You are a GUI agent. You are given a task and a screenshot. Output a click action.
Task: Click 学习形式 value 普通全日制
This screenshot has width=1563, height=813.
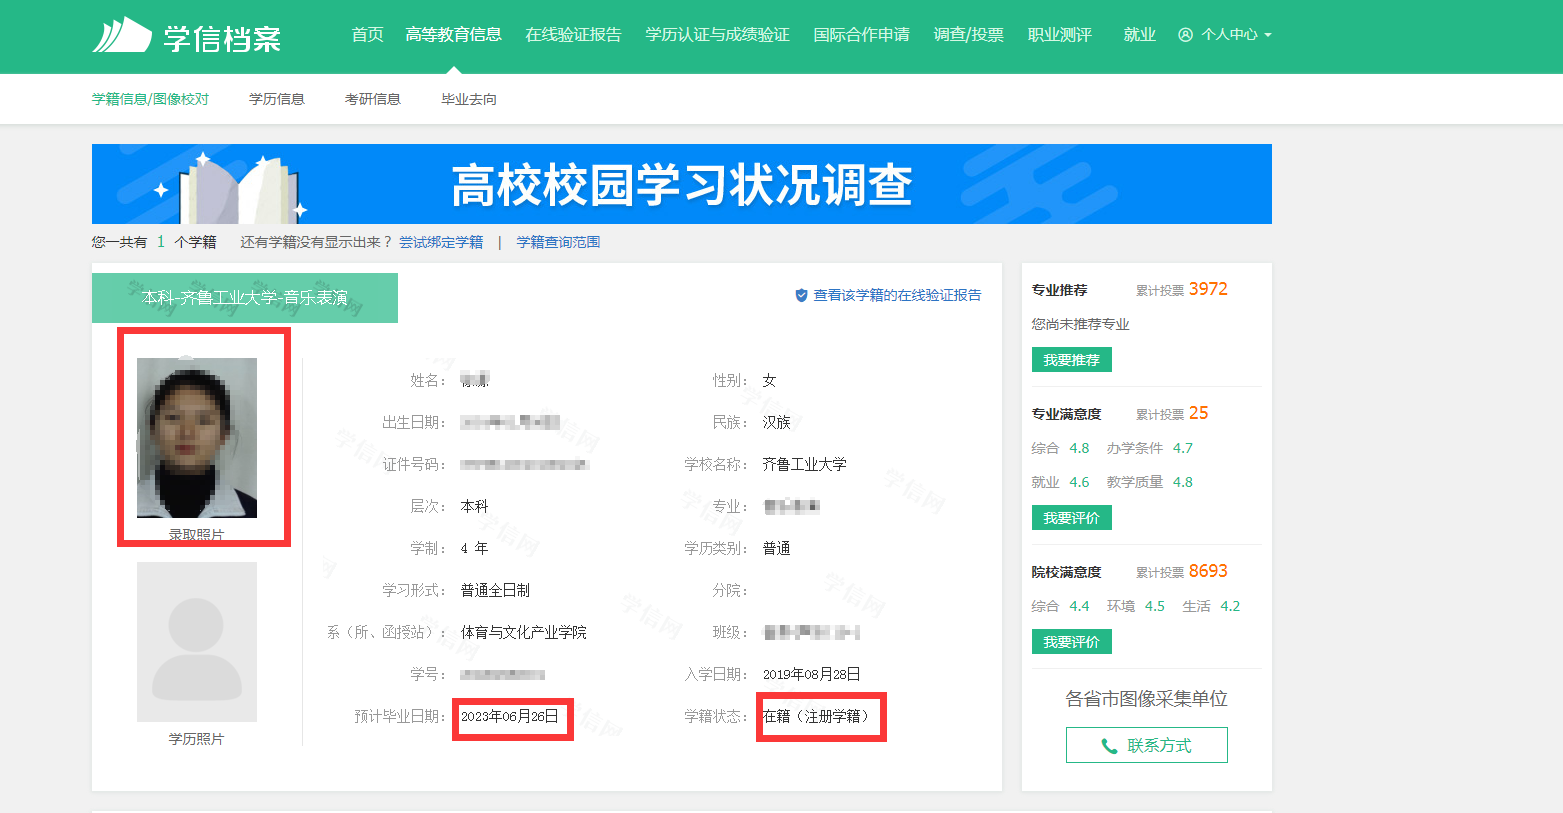495,590
